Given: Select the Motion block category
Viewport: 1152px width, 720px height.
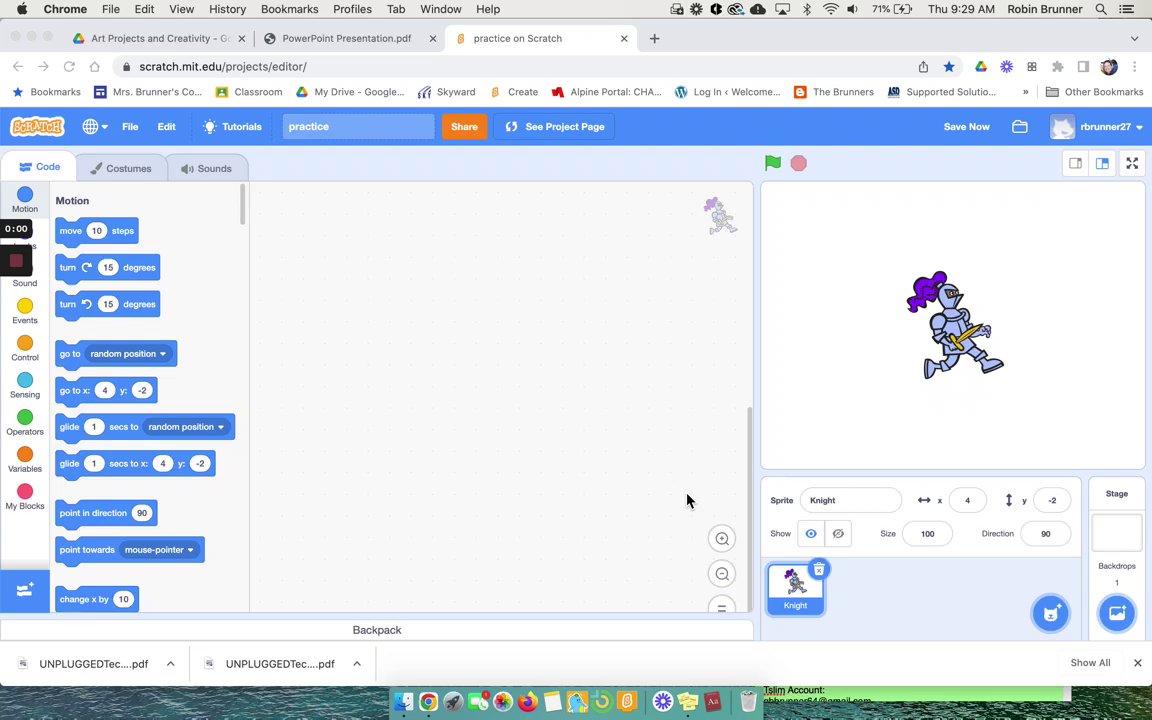Looking at the screenshot, I should (x=25, y=199).
